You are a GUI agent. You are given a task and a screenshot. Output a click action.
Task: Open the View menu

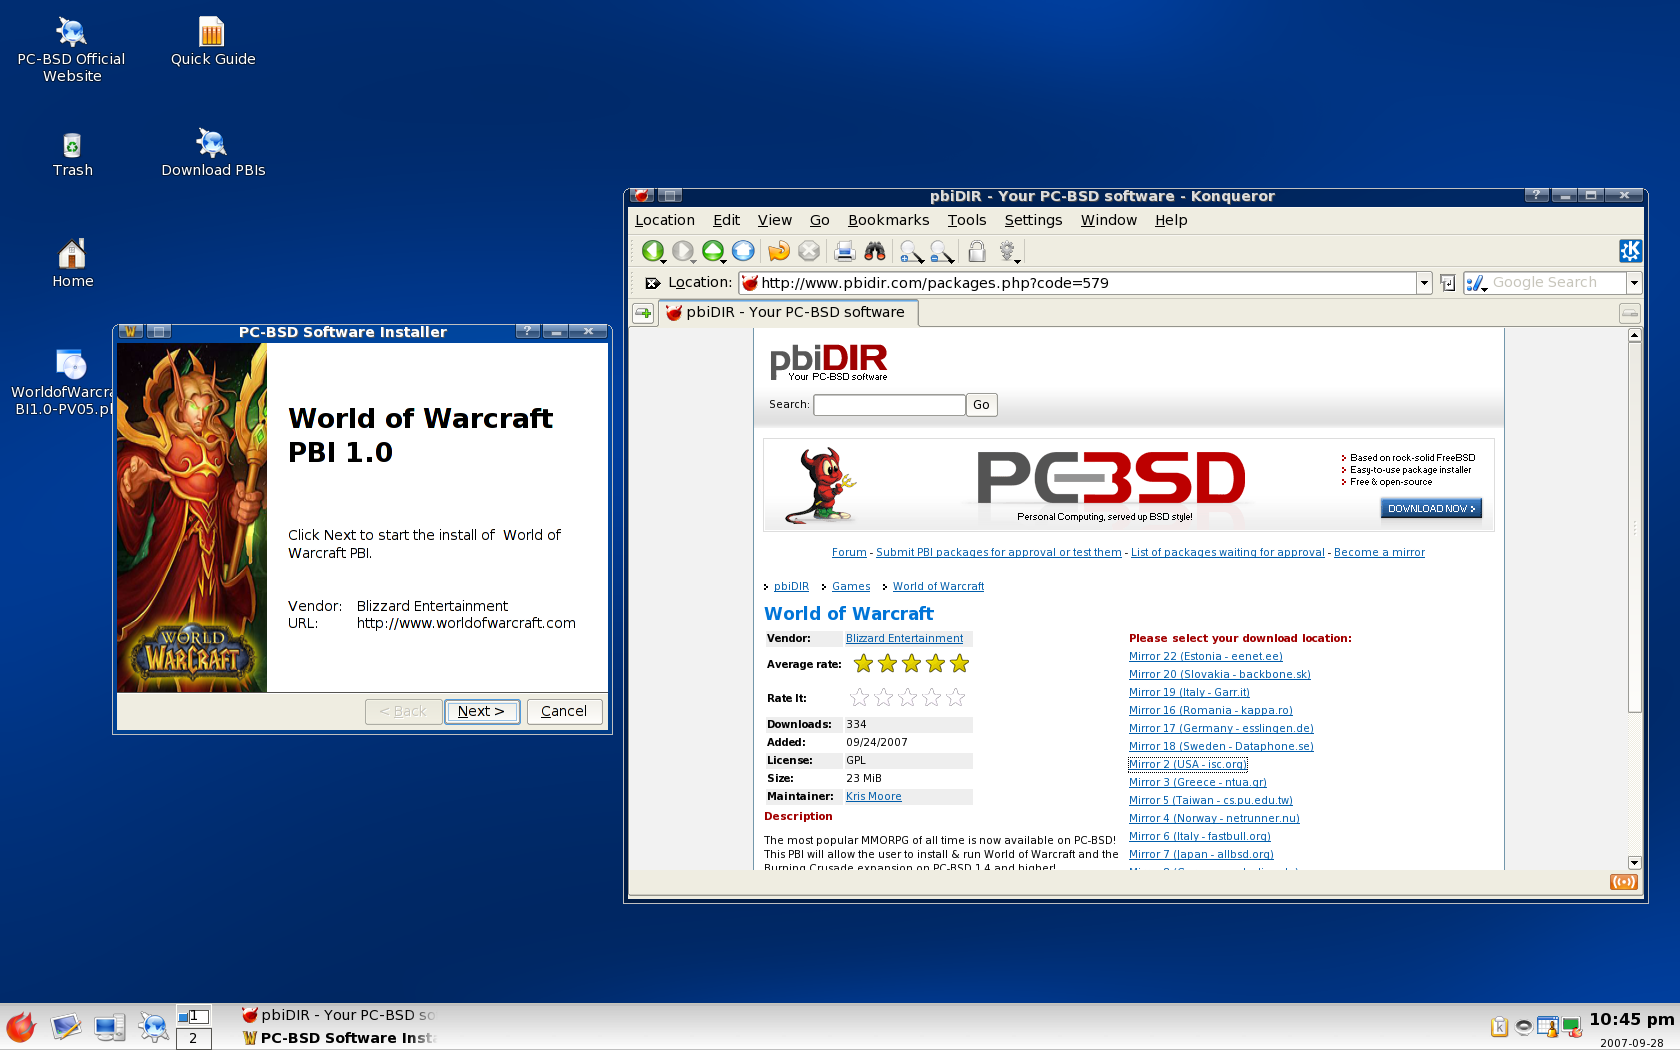(774, 220)
